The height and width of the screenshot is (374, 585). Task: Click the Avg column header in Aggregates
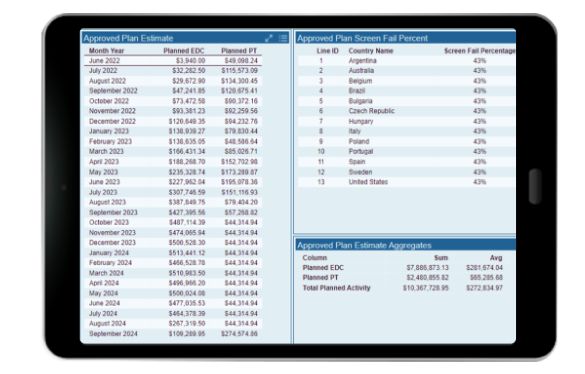click(496, 258)
